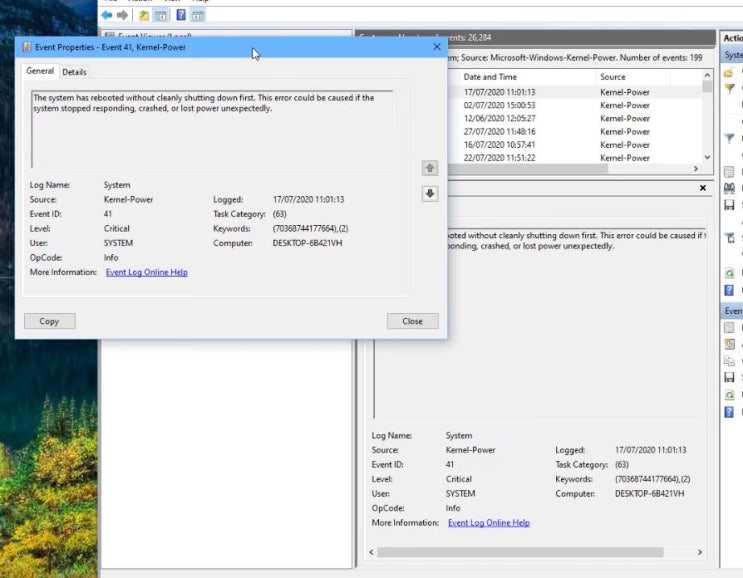
Task: Select the event row dated 12/06/2020 12:05:27
Action: [x=574, y=118]
